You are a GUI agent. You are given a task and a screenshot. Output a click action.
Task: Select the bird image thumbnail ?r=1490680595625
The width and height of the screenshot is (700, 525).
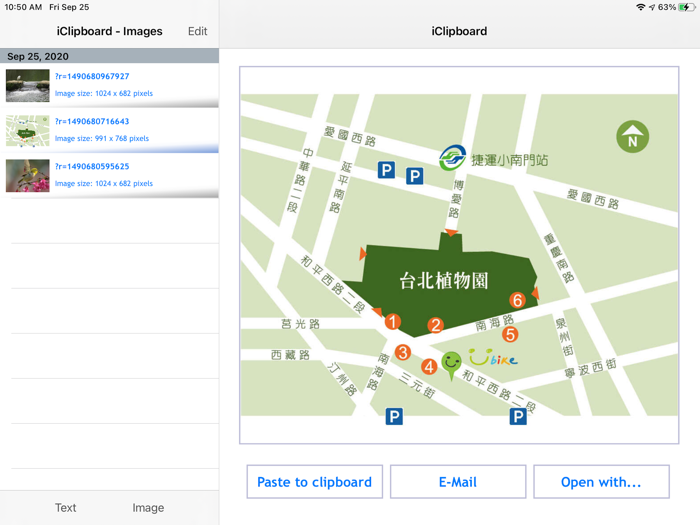tap(28, 176)
